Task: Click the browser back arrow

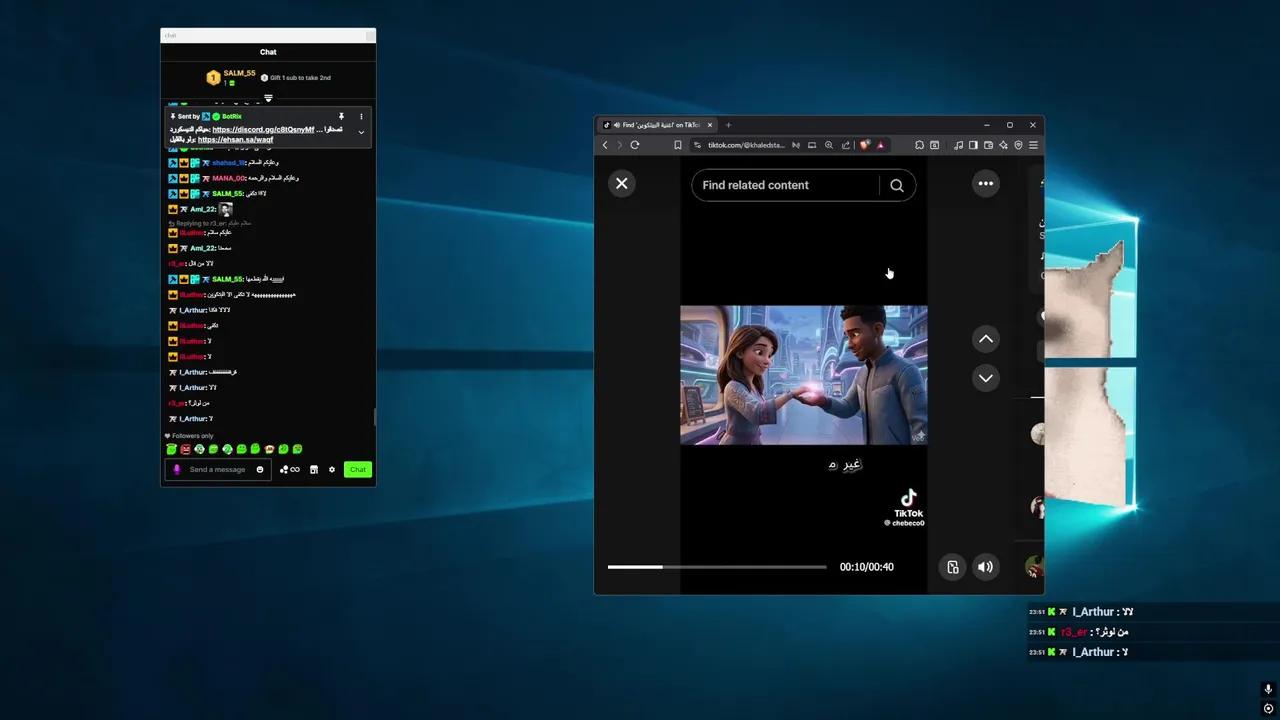Action: [x=605, y=145]
